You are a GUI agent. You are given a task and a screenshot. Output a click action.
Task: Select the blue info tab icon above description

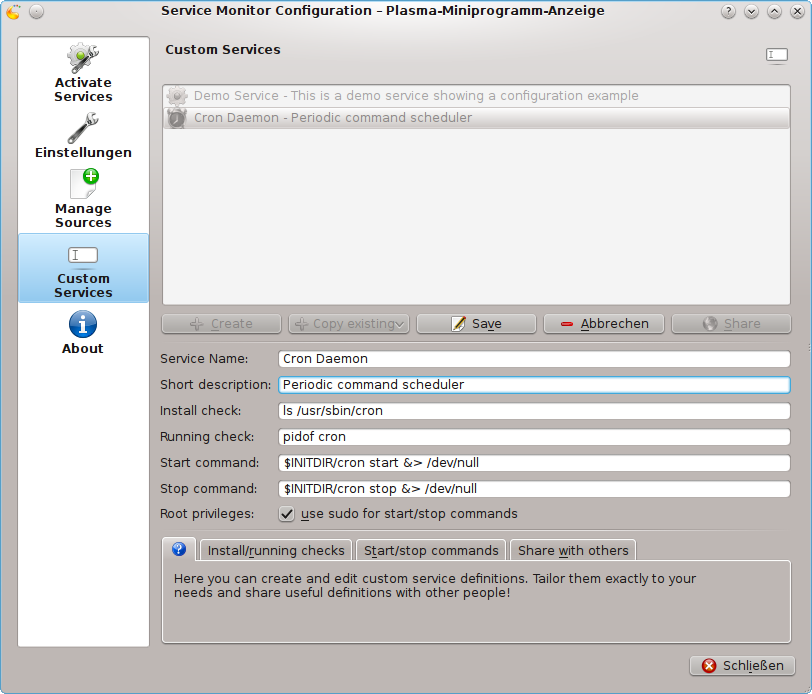178,548
